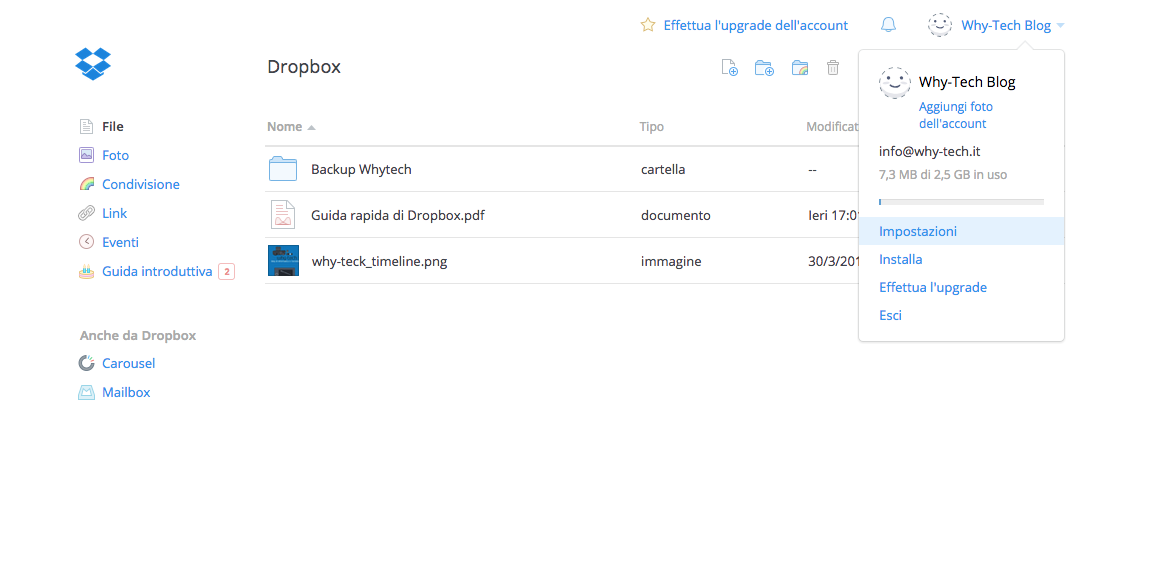Screen dimensions: 1157x574
Task: Click the 7,3 MB di 2,5 GB text
Action: click(x=942, y=175)
